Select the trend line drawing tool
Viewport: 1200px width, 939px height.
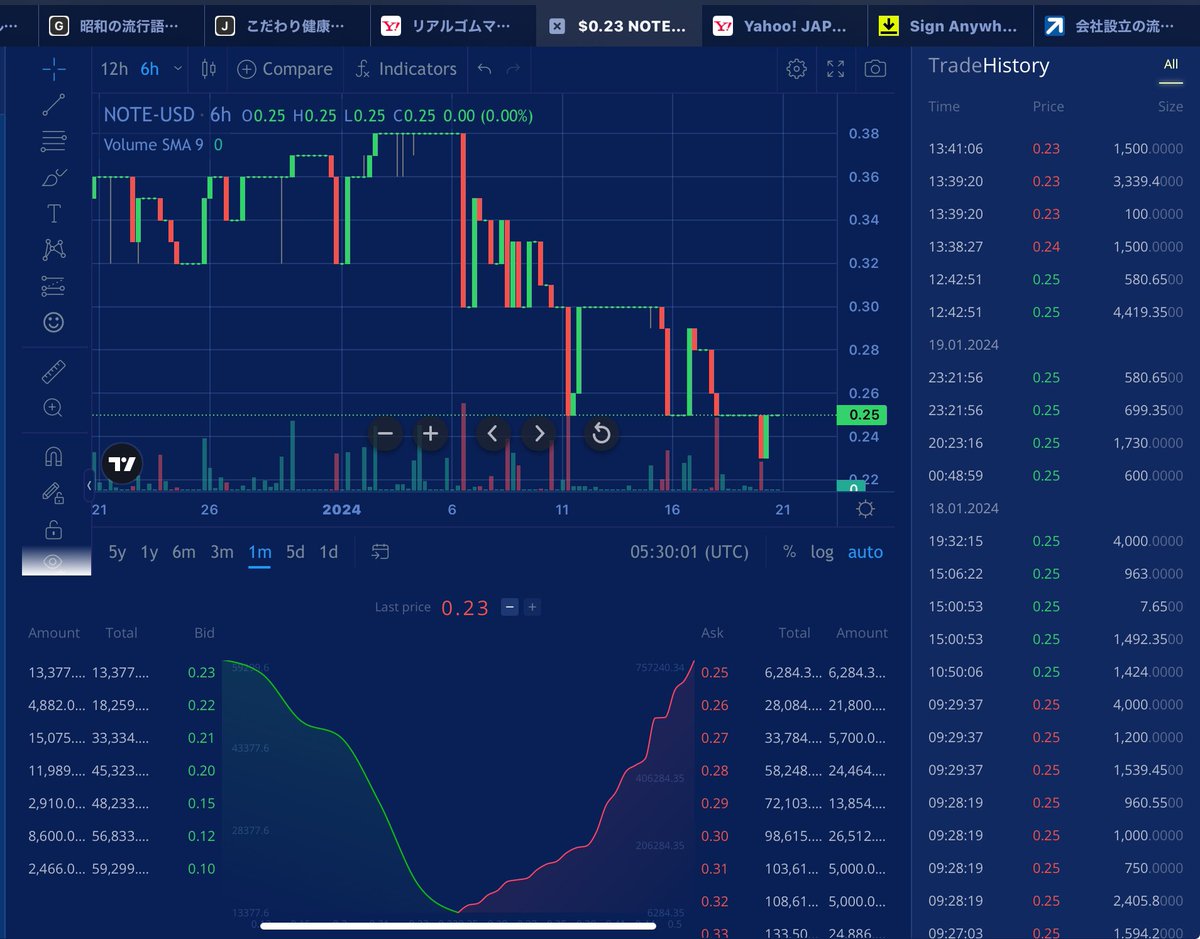(54, 104)
